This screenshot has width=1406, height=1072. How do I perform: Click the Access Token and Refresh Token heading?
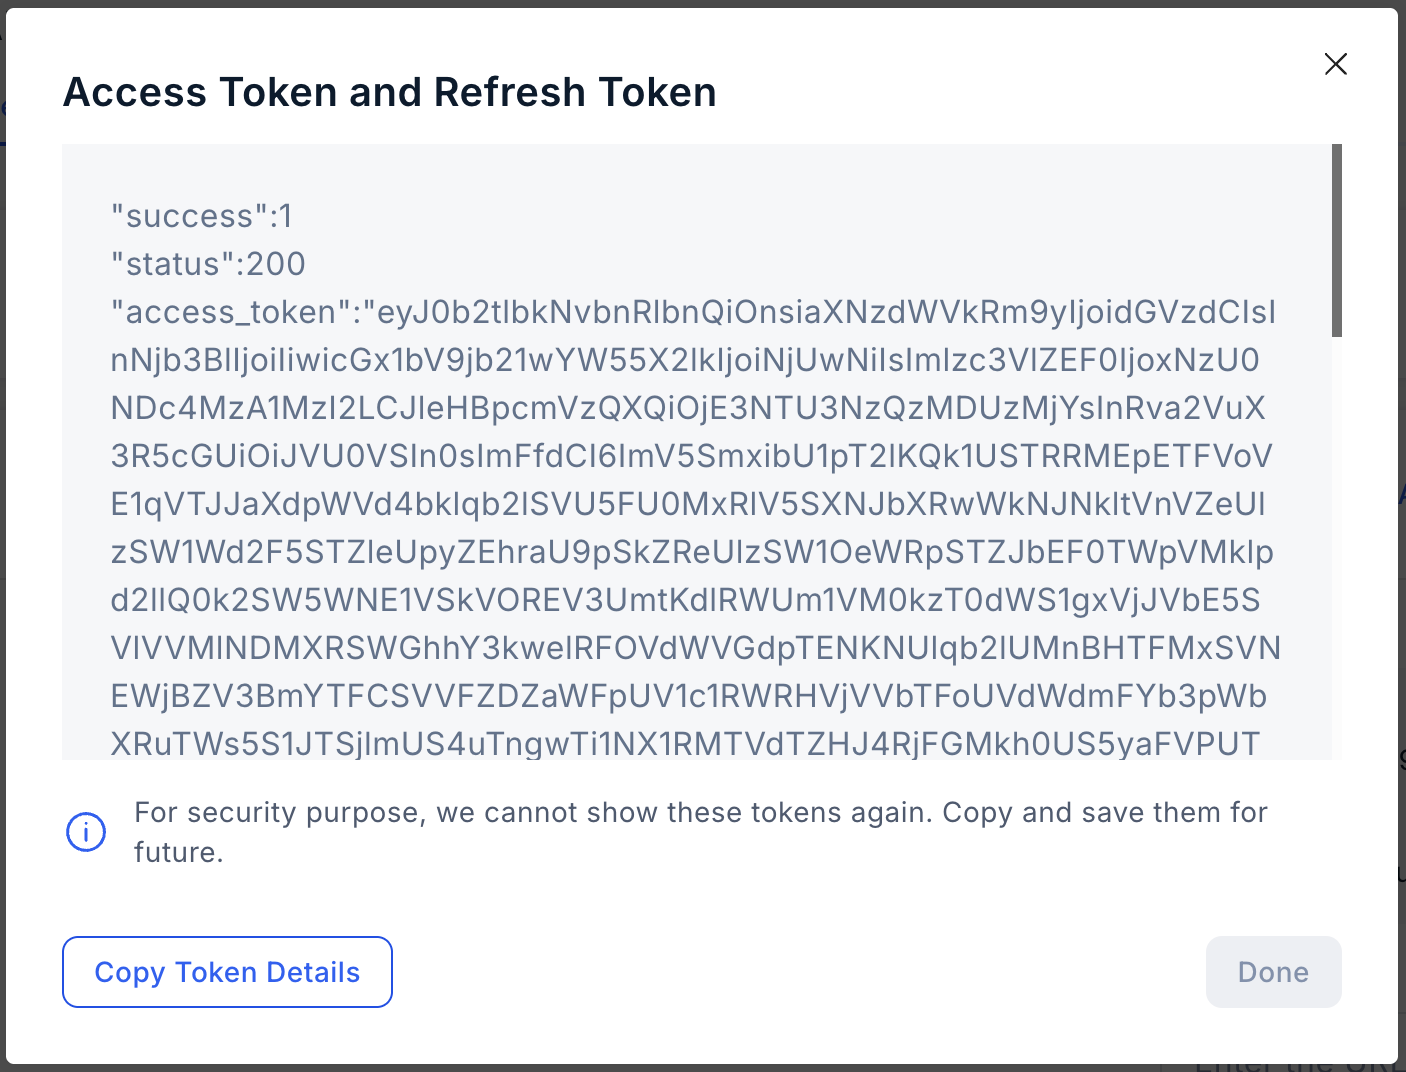[x=390, y=92]
